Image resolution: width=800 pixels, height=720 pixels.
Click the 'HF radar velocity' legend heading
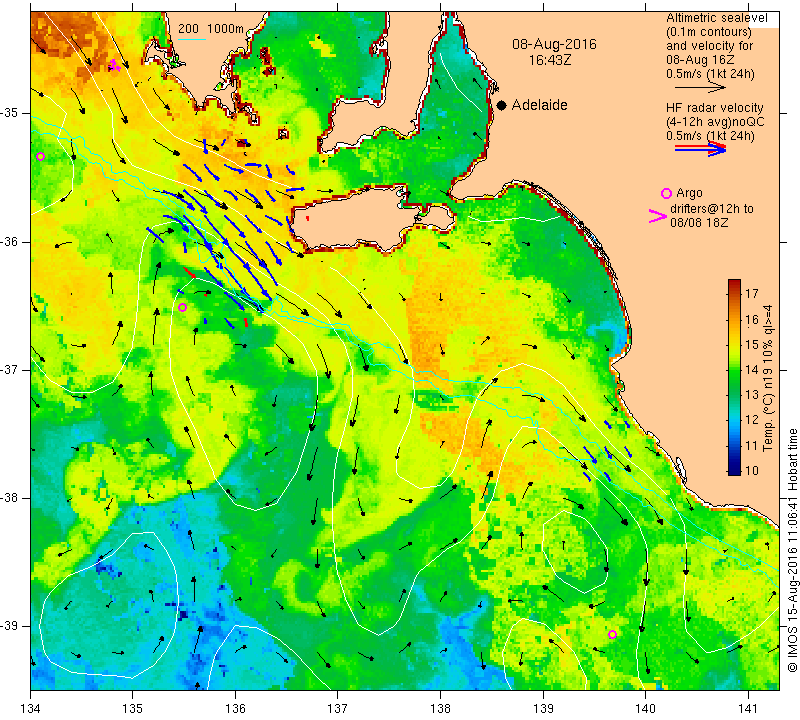(x=714, y=108)
